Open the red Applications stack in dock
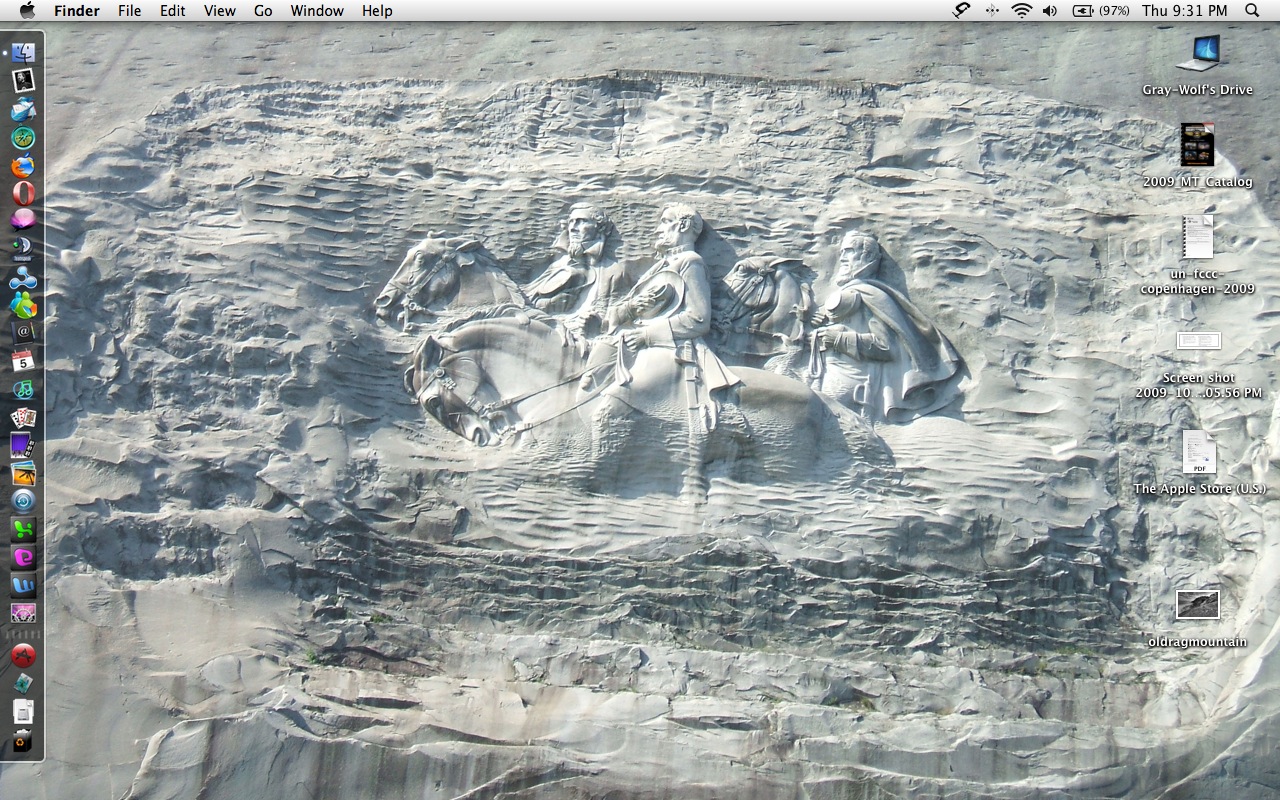 (23, 656)
